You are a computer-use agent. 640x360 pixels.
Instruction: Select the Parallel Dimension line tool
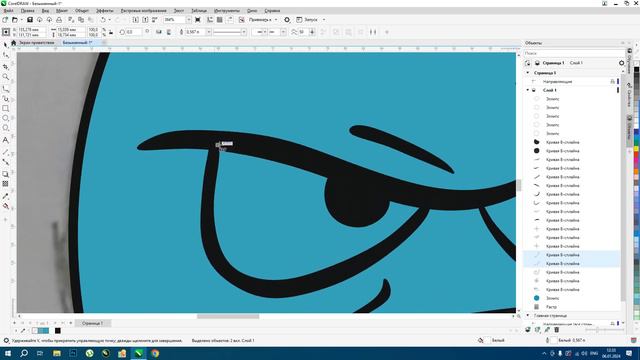click(5, 152)
